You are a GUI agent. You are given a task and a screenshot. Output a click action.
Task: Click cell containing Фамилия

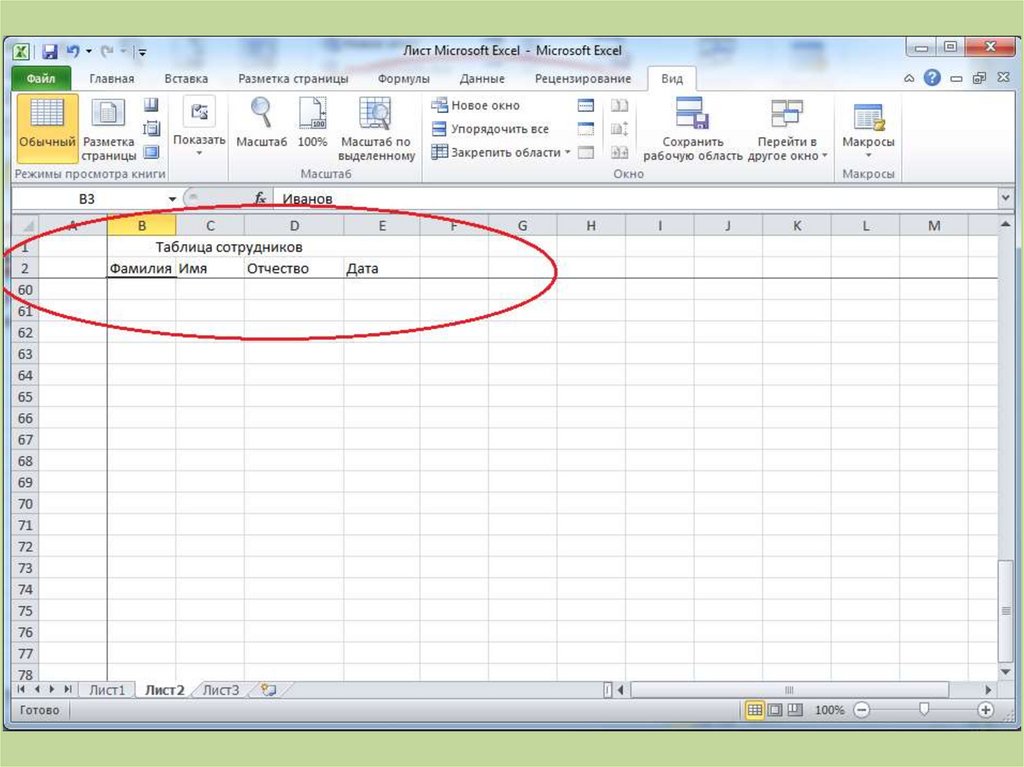pyautogui.click(x=141, y=269)
